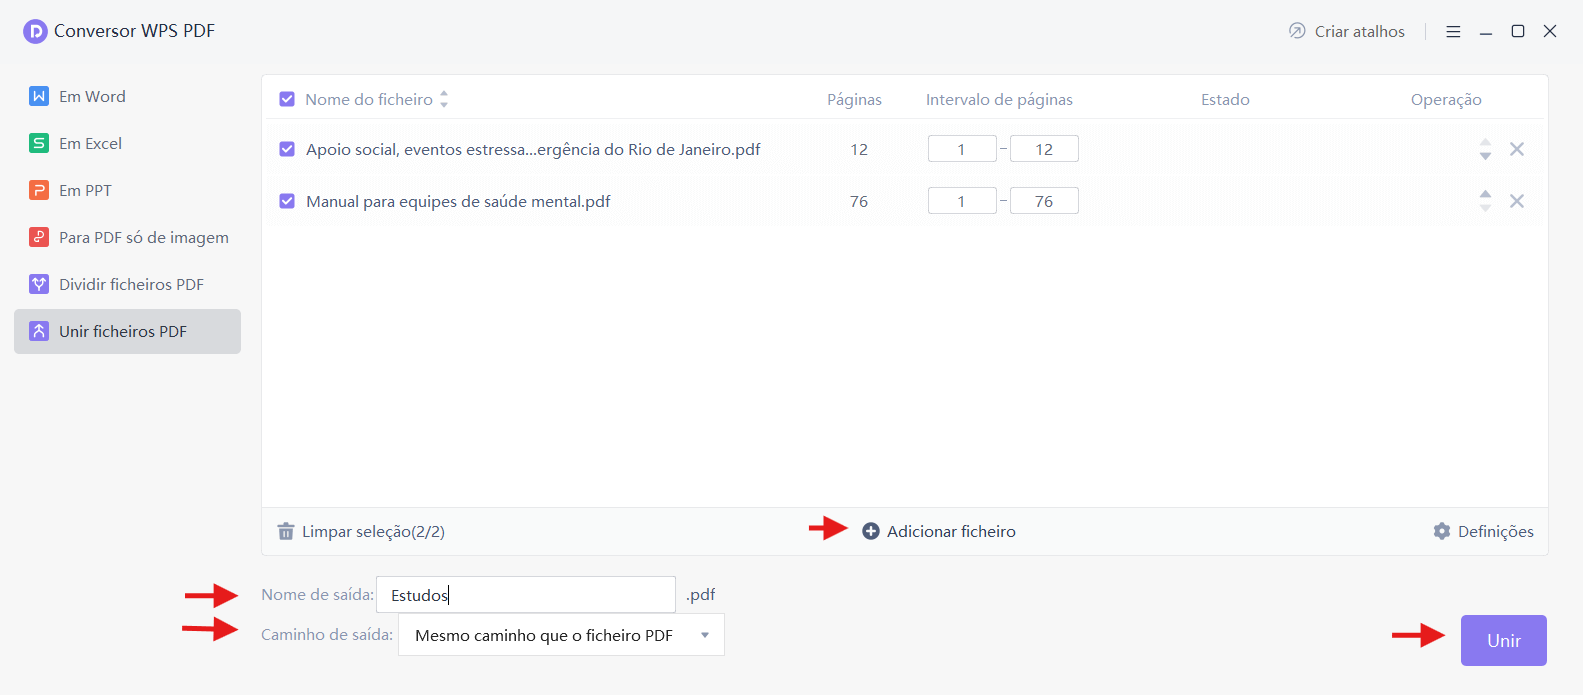Select the Em Excel conversion tool
Image resolution: width=1583 pixels, height=695 pixels.
point(89,143)
